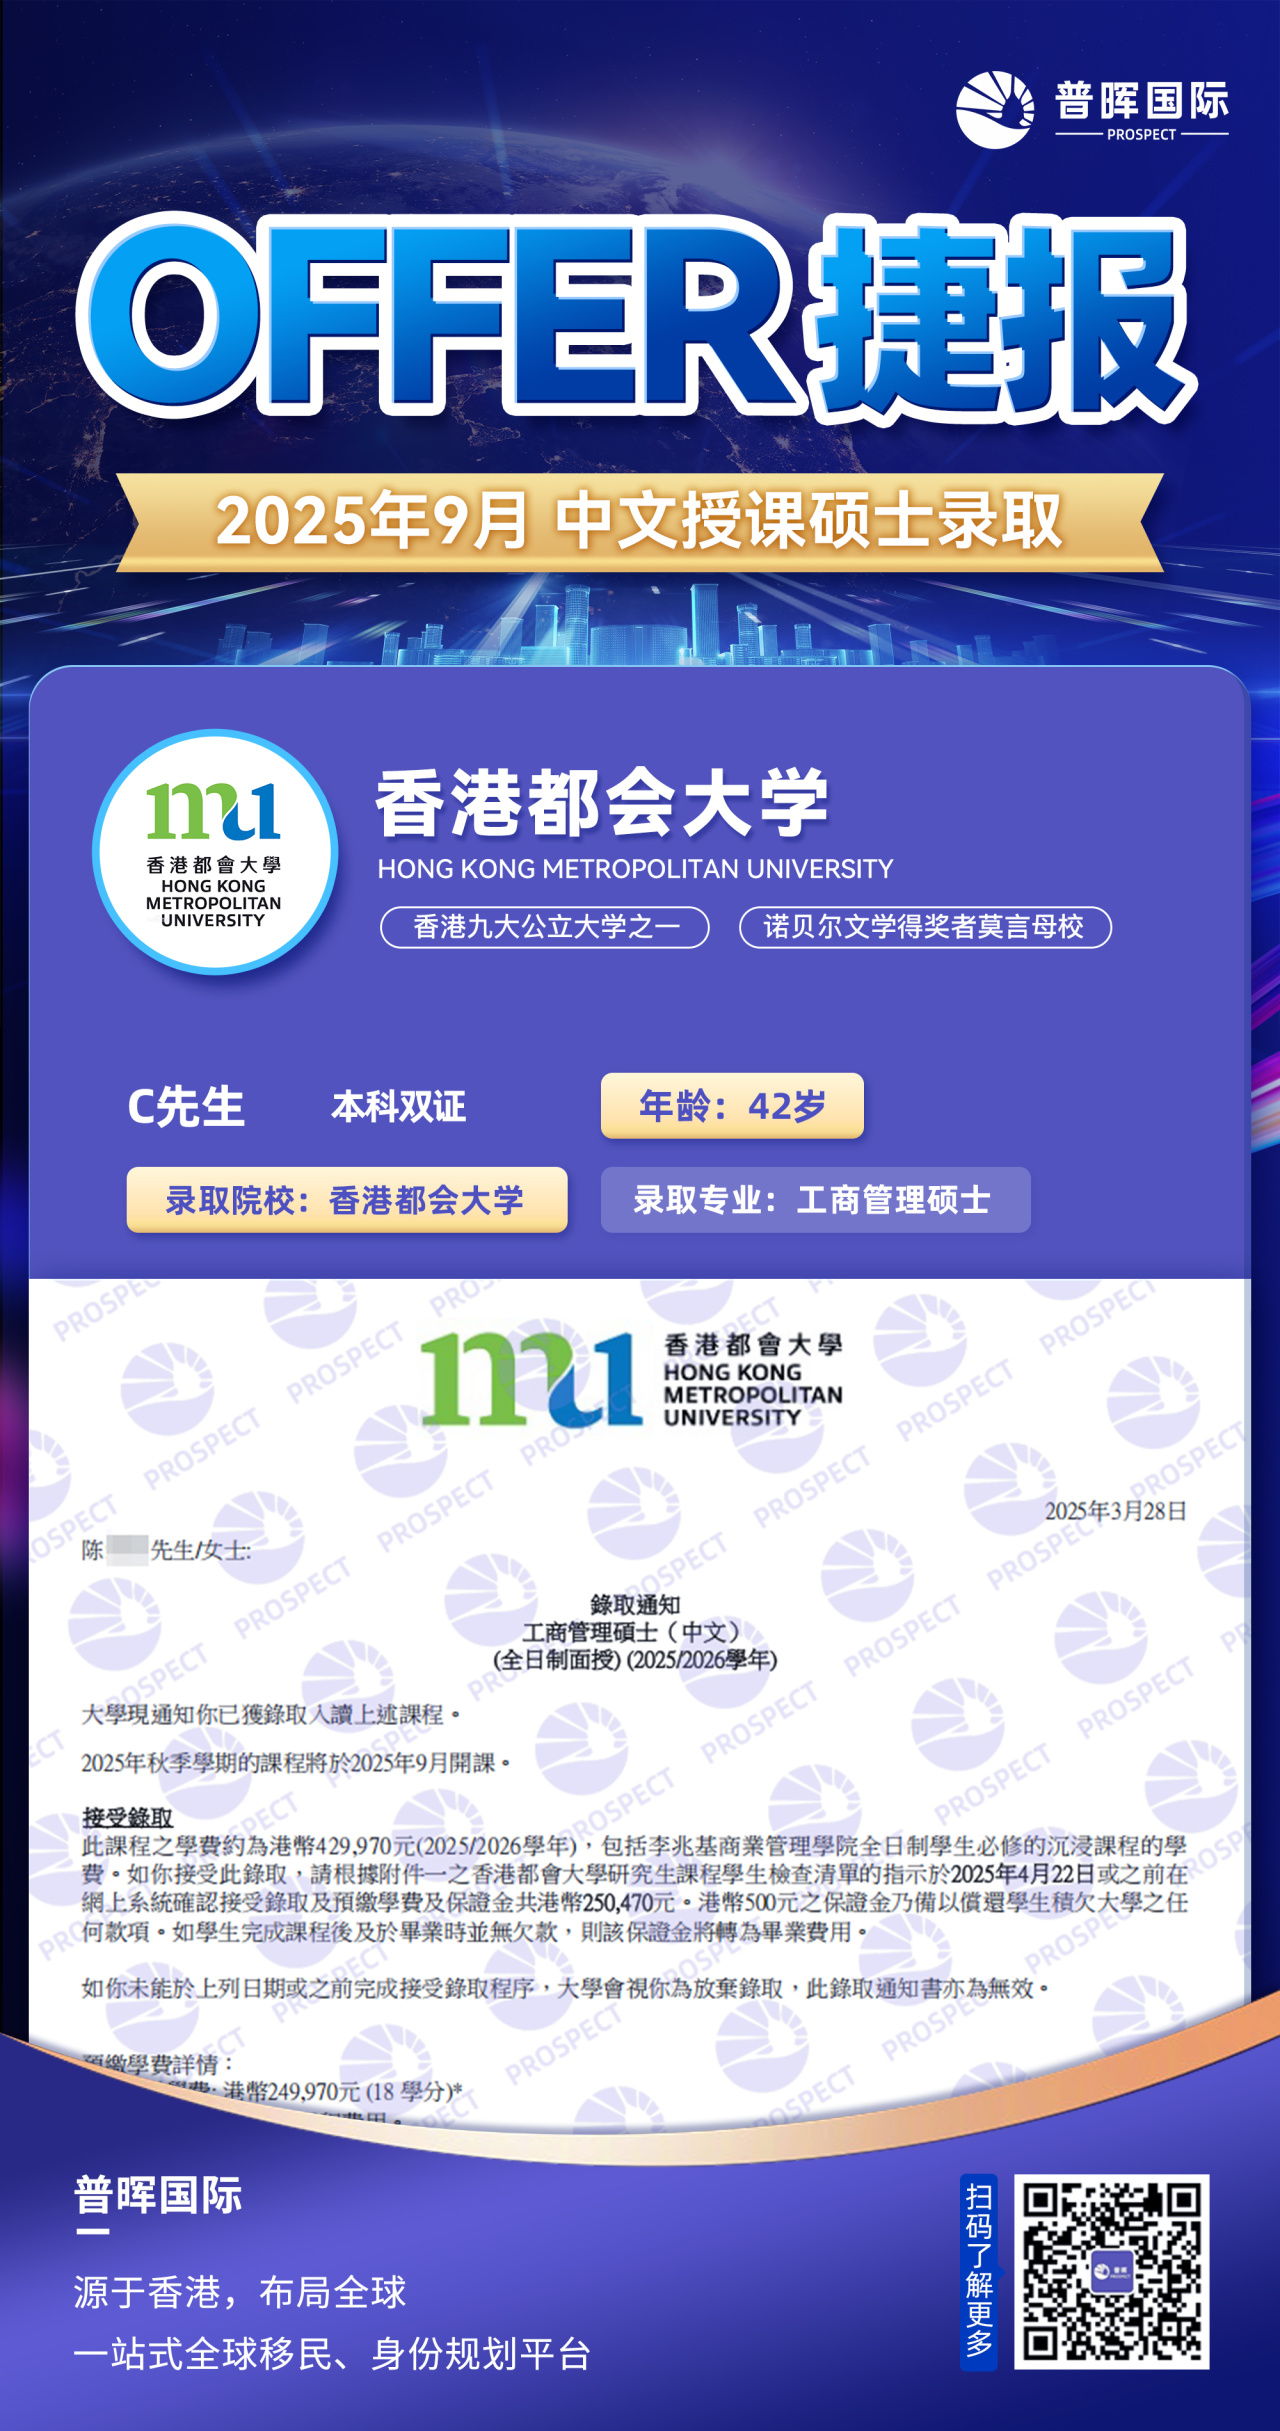Click the 'C先生' name label

click(x=186, y=1107)
